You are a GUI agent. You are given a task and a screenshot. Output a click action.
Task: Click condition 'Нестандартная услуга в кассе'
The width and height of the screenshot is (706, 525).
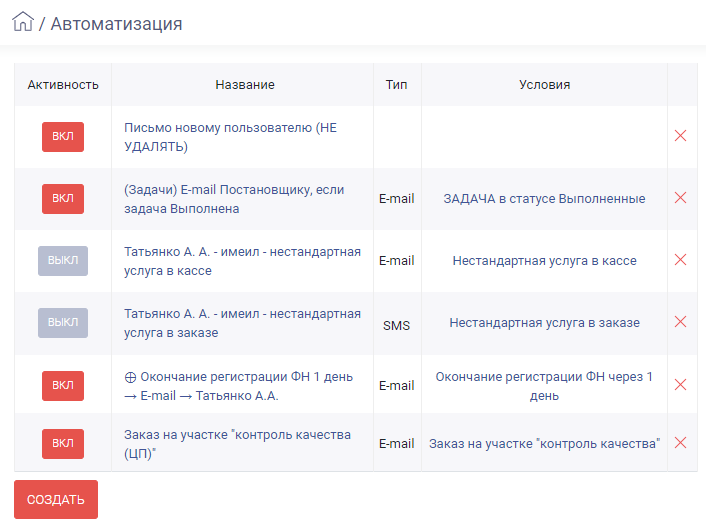544,261
